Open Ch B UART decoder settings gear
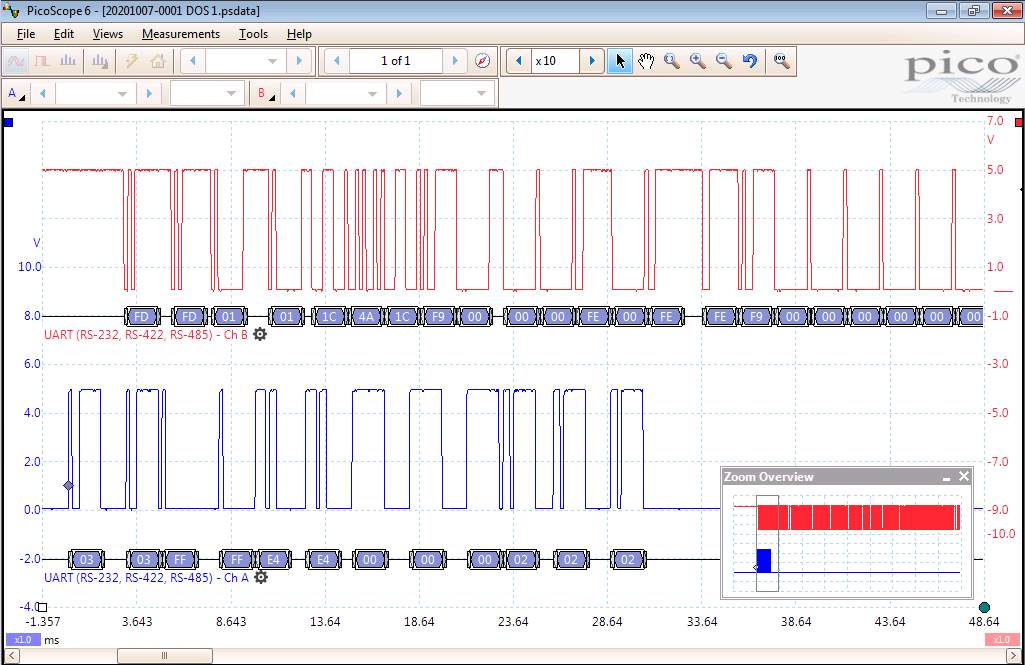This screenshot has height=665, width=1025. (x=260, y=334)
